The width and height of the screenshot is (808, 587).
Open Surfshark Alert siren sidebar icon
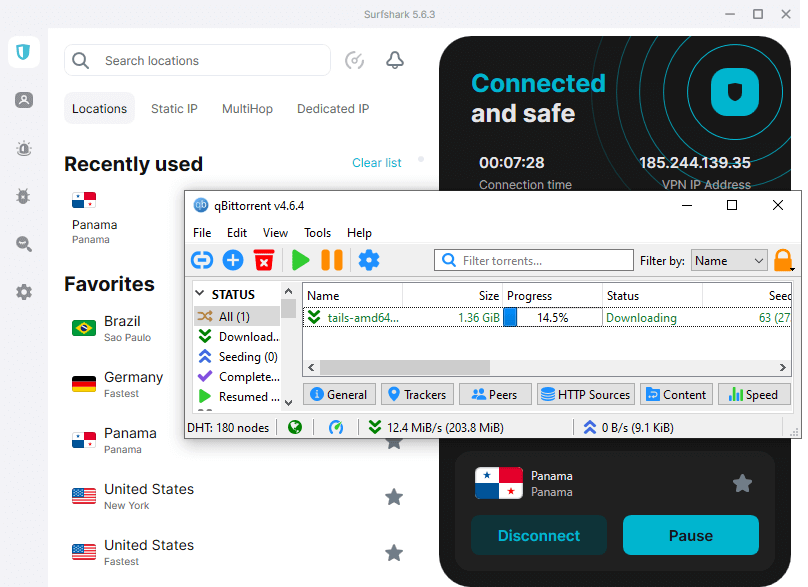click(24, 148)
